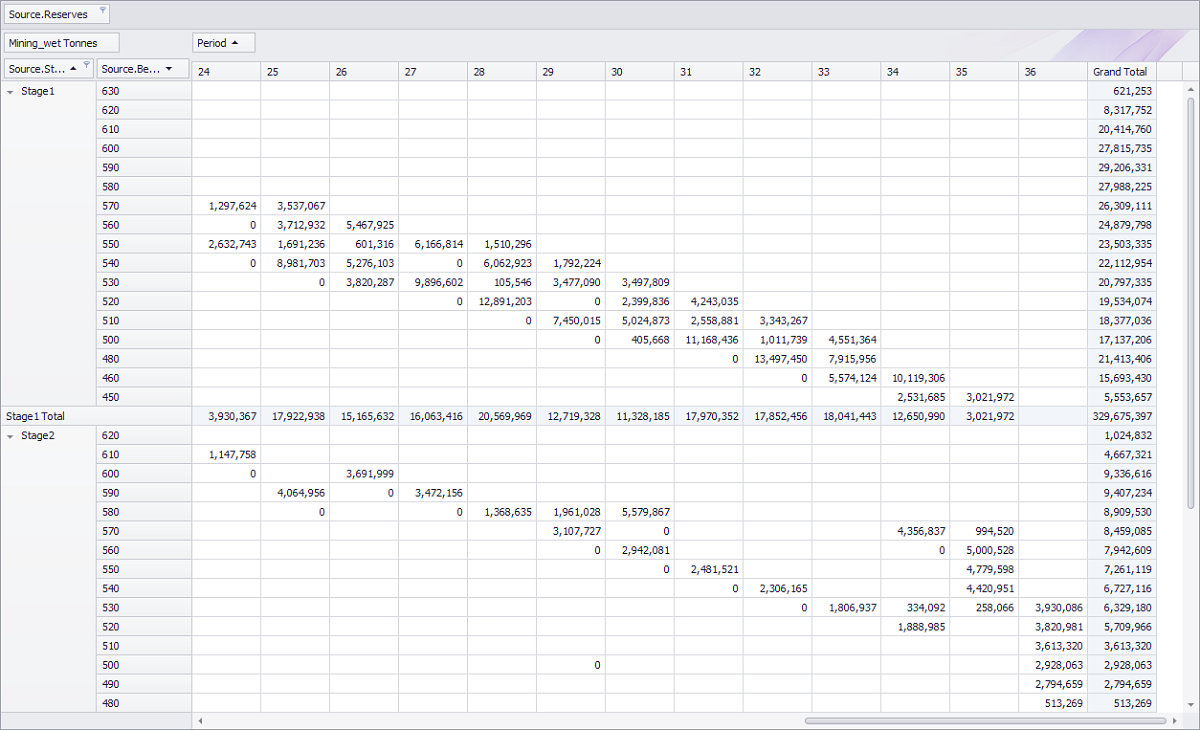Collapse the Stage1 group

[x=12, y=90]
